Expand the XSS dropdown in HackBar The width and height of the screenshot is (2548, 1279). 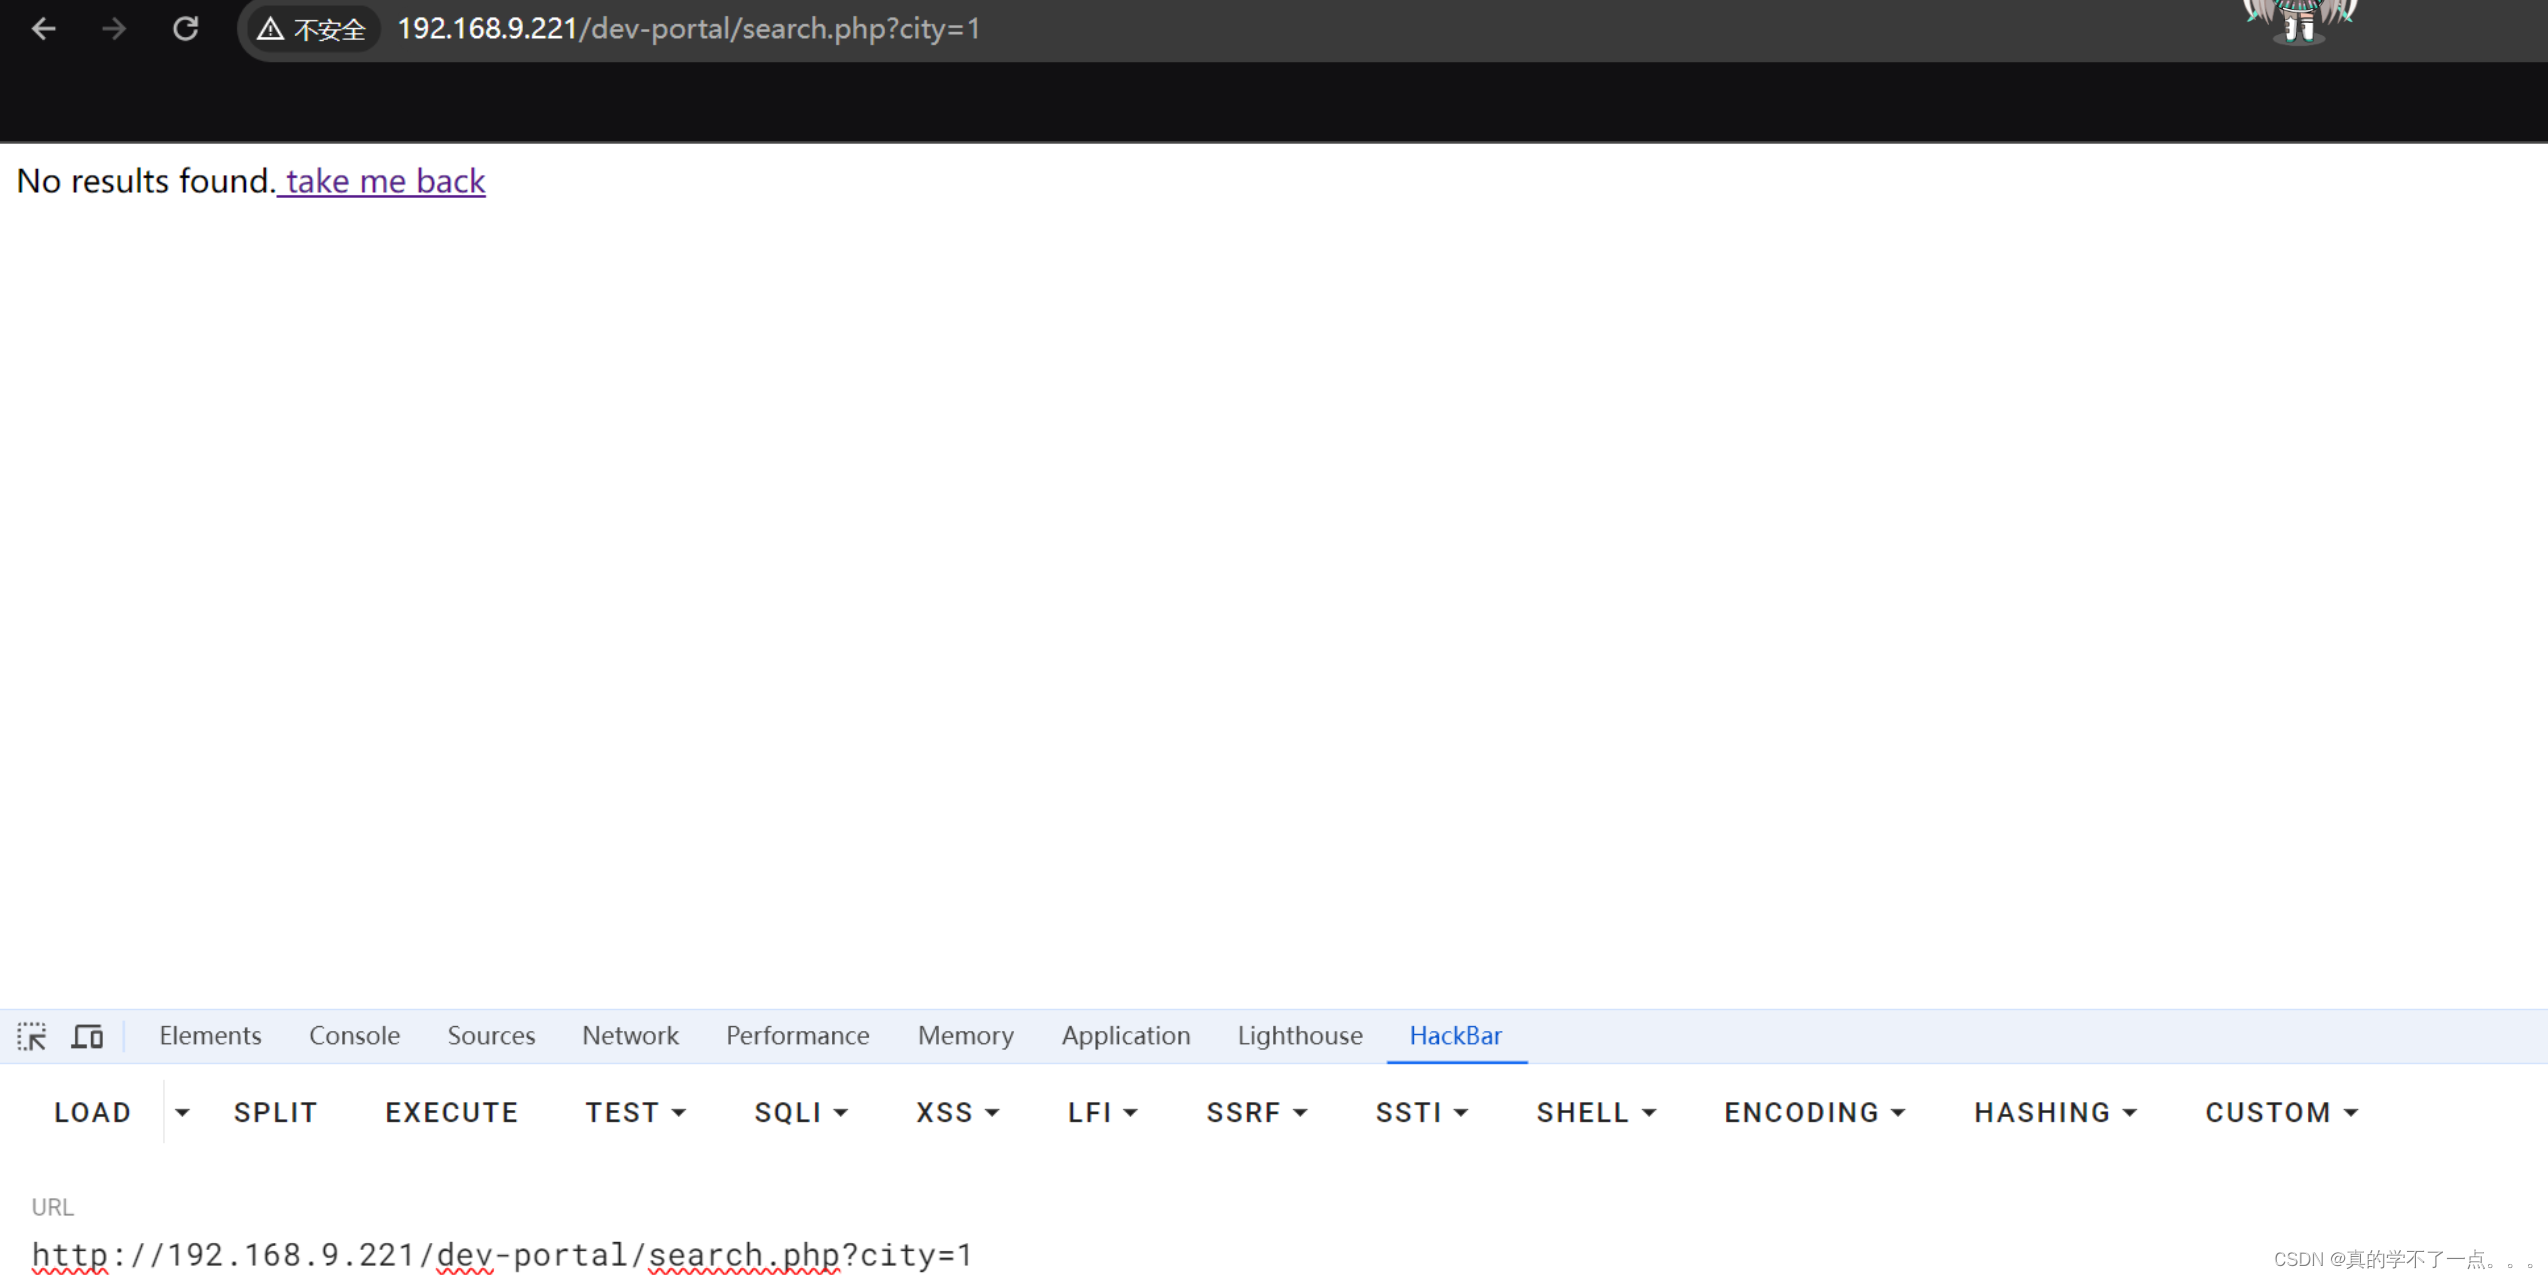tap(956, 1112)
